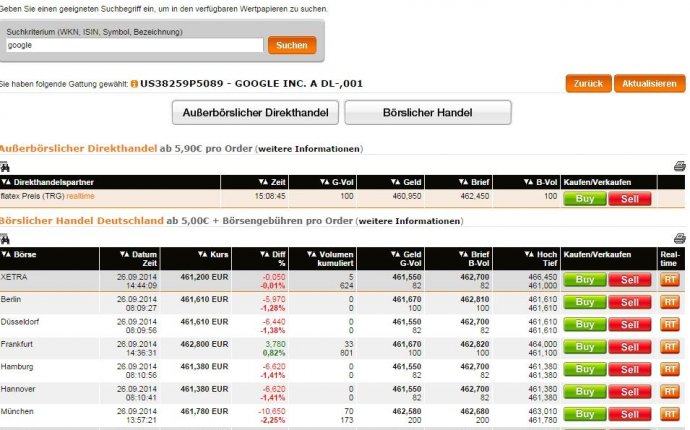Select the Frankfurt exchange name
The image size is (690, 430).
tap(17, 344)
